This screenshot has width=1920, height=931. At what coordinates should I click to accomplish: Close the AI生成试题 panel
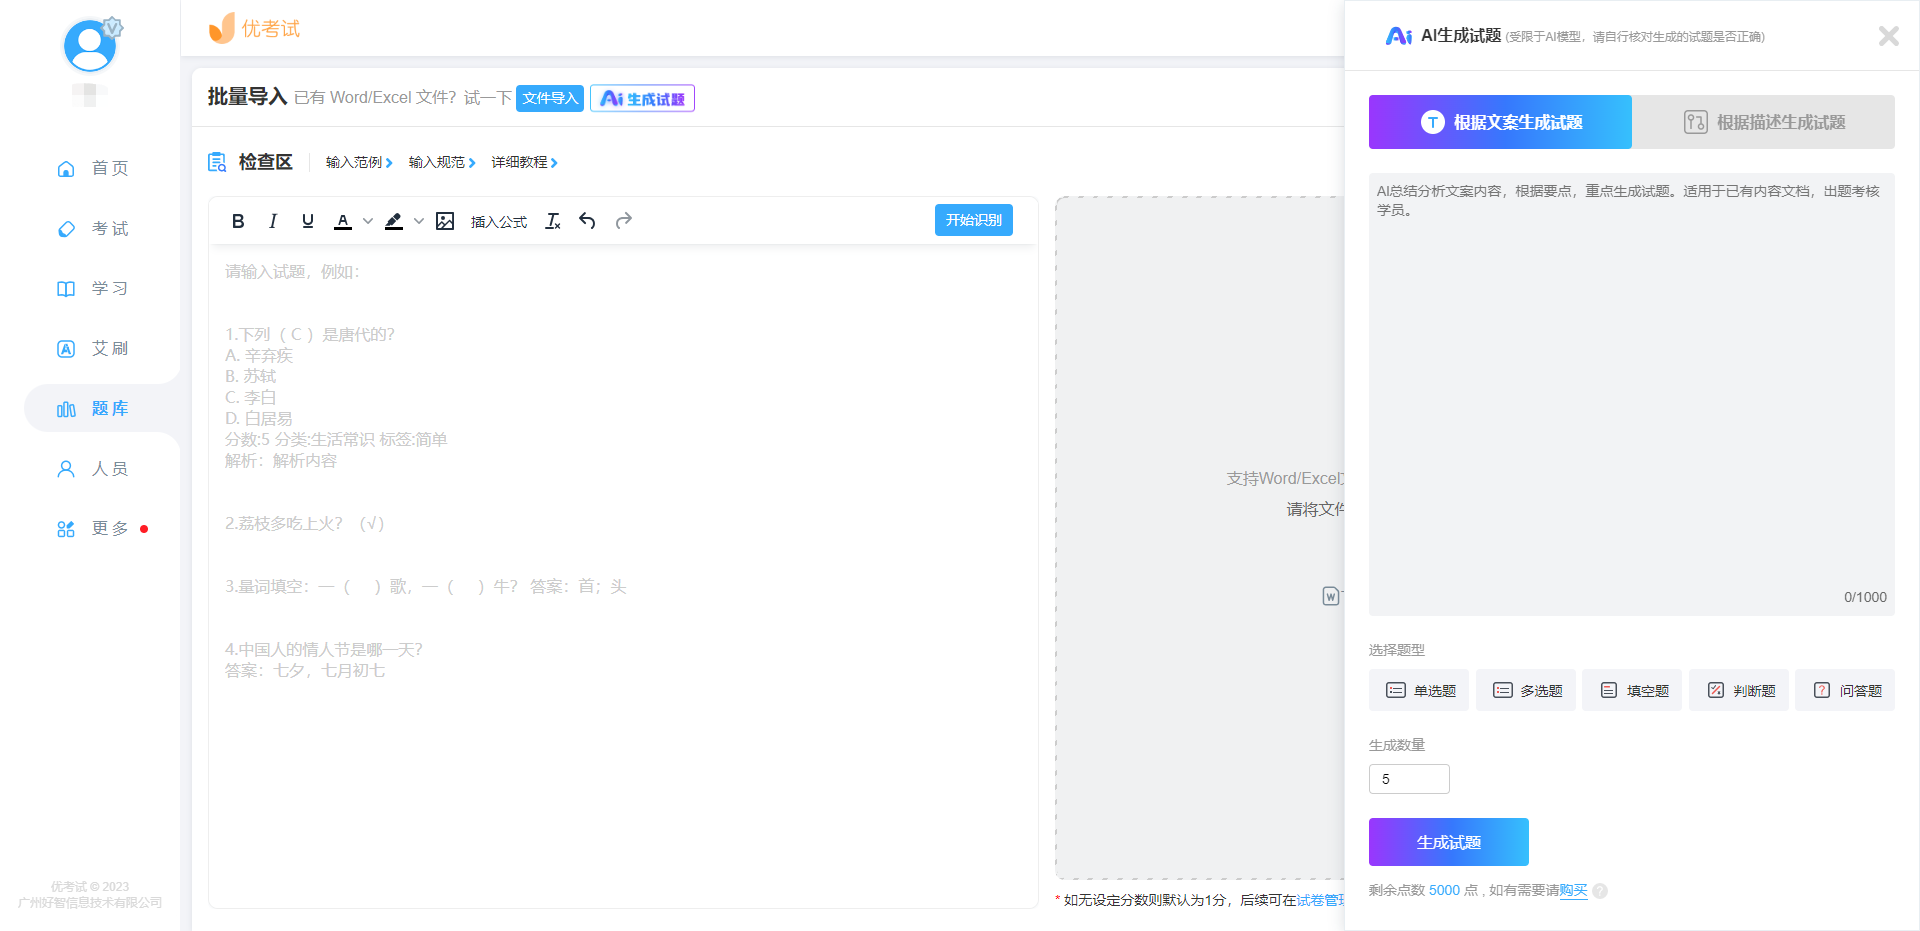tap(1888, 36)
